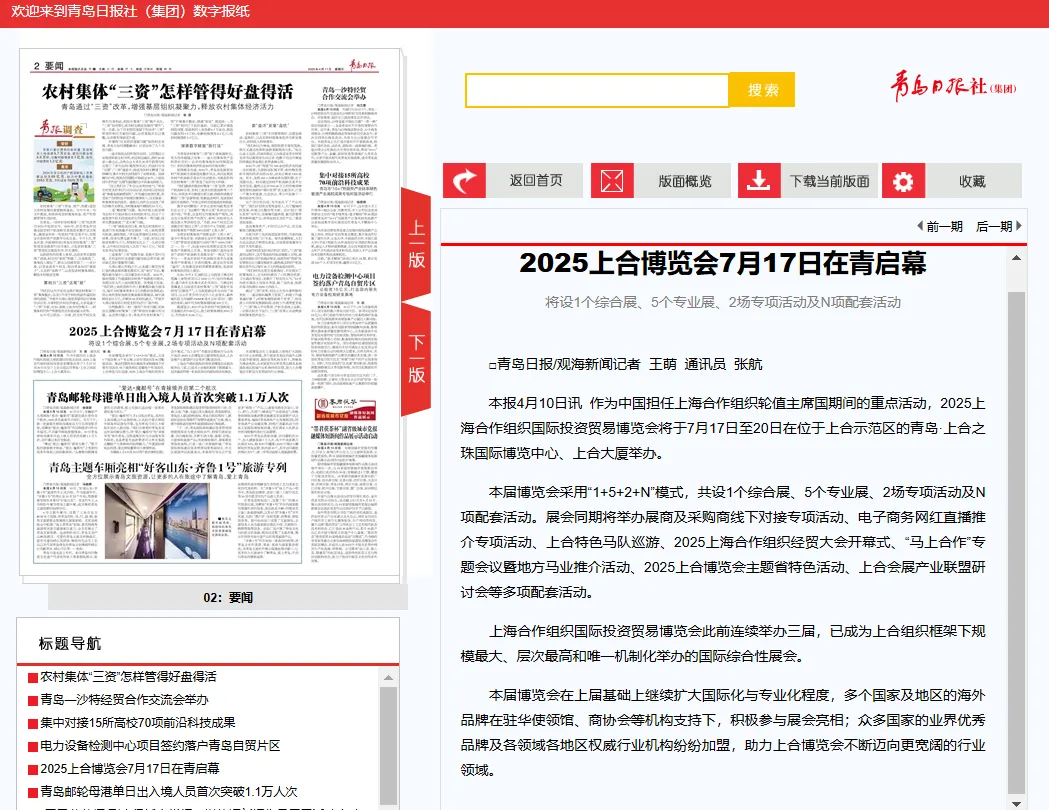Click the red return-arrow icon
The width and height of the screenshot is (1049, 810).
[x=464, y=181]
